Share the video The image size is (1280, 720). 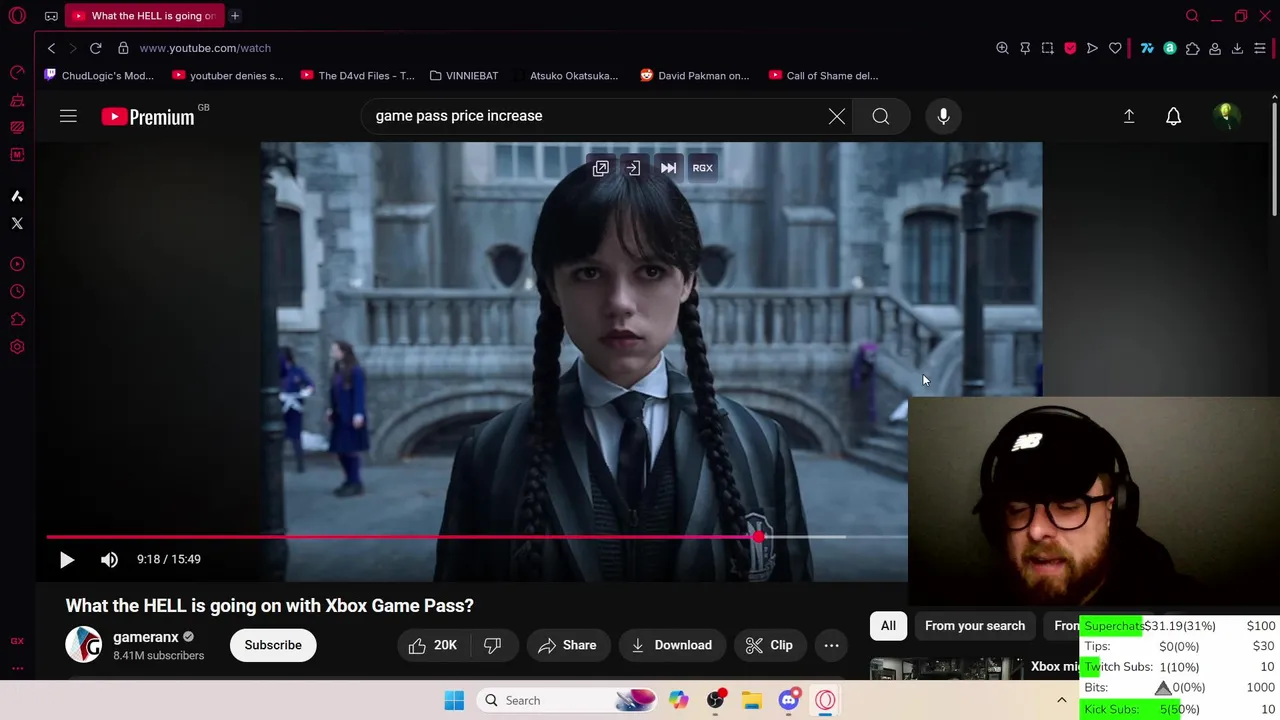pos(568,645)
